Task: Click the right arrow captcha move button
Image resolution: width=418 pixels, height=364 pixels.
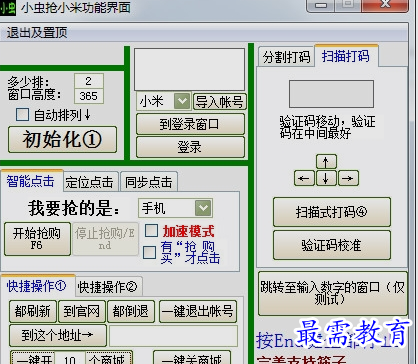Action: point(348,178)
